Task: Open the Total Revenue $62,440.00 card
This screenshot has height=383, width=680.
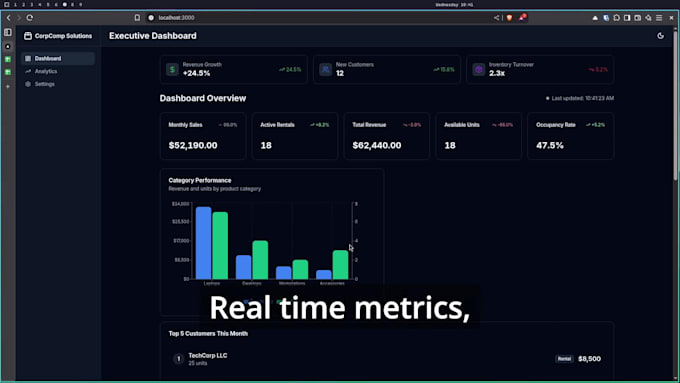Action: coord(387,136)
